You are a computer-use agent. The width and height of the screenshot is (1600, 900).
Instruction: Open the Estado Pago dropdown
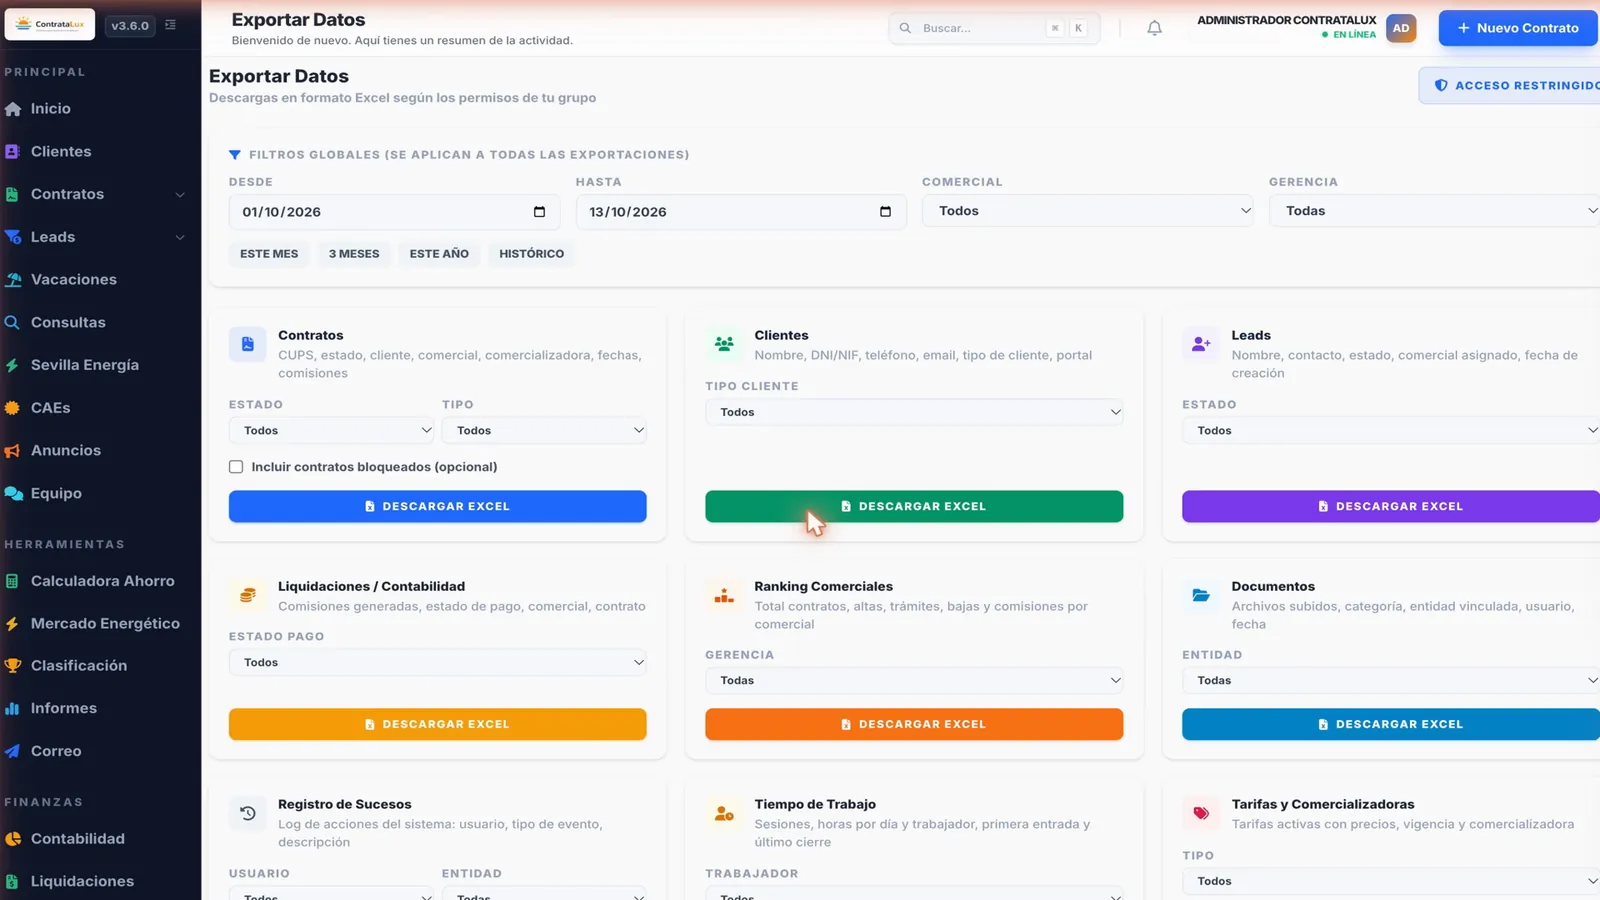pos(437,662)
